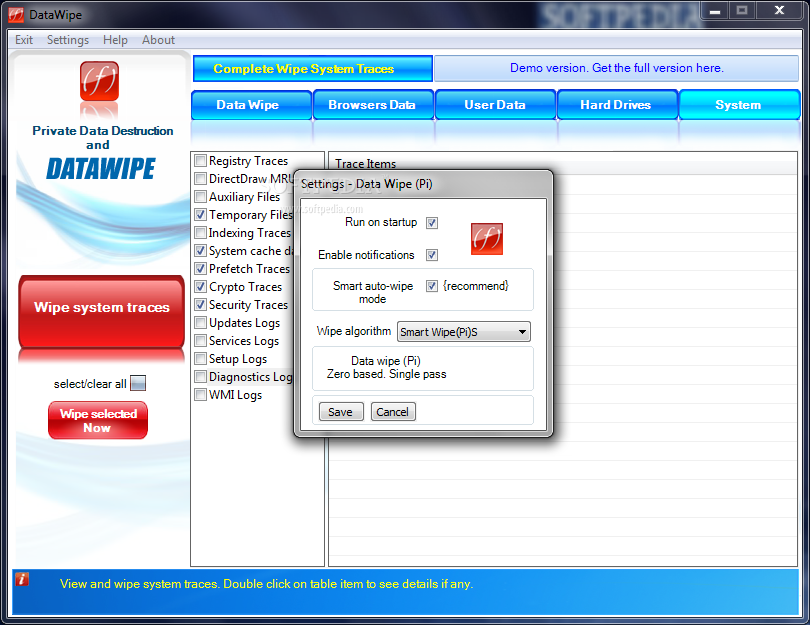Click the 'Zero based. Single pass' description text
Image resolution: width=810 pixels, height=625 pixels.
pos(386,374)
